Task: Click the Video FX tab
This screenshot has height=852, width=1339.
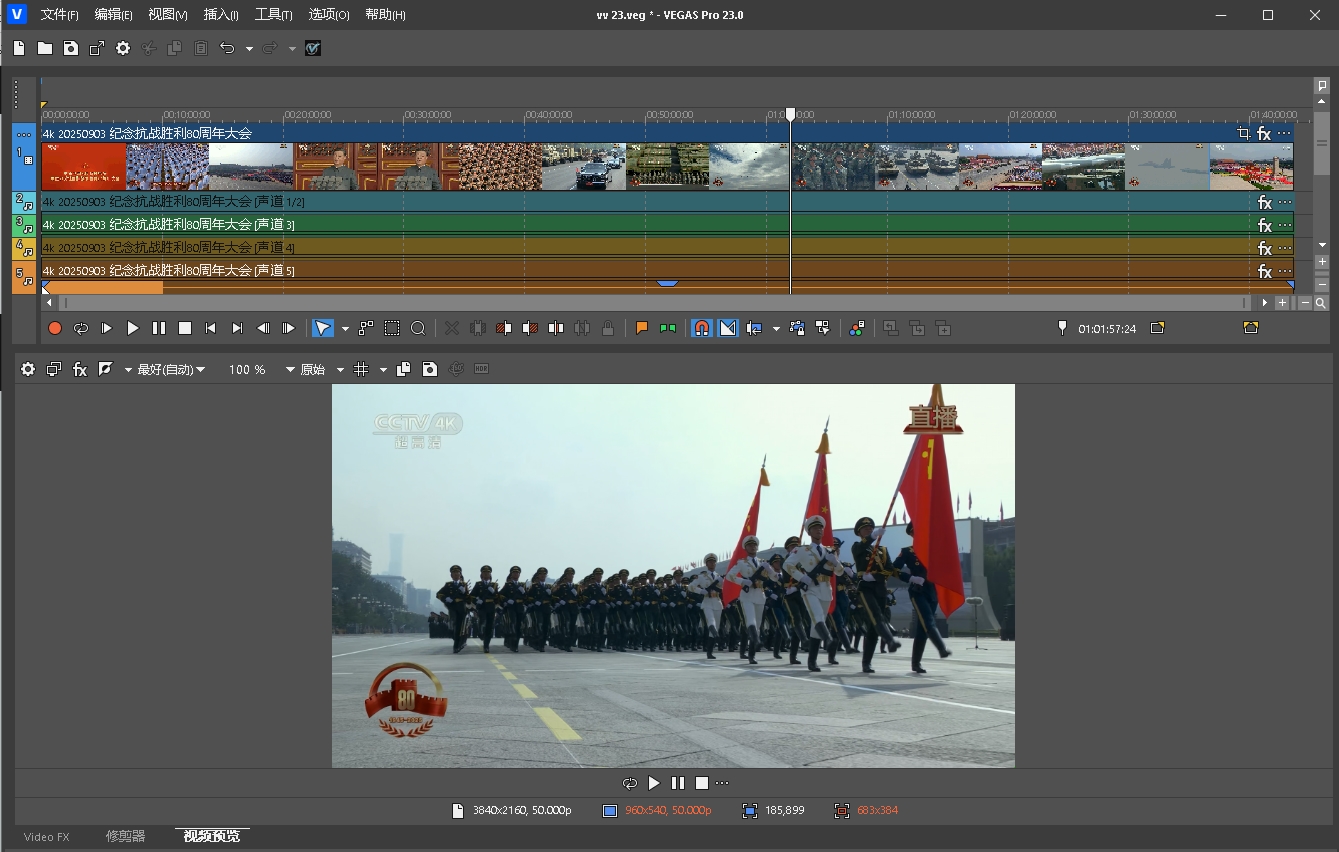Action: tap(46, 836)
